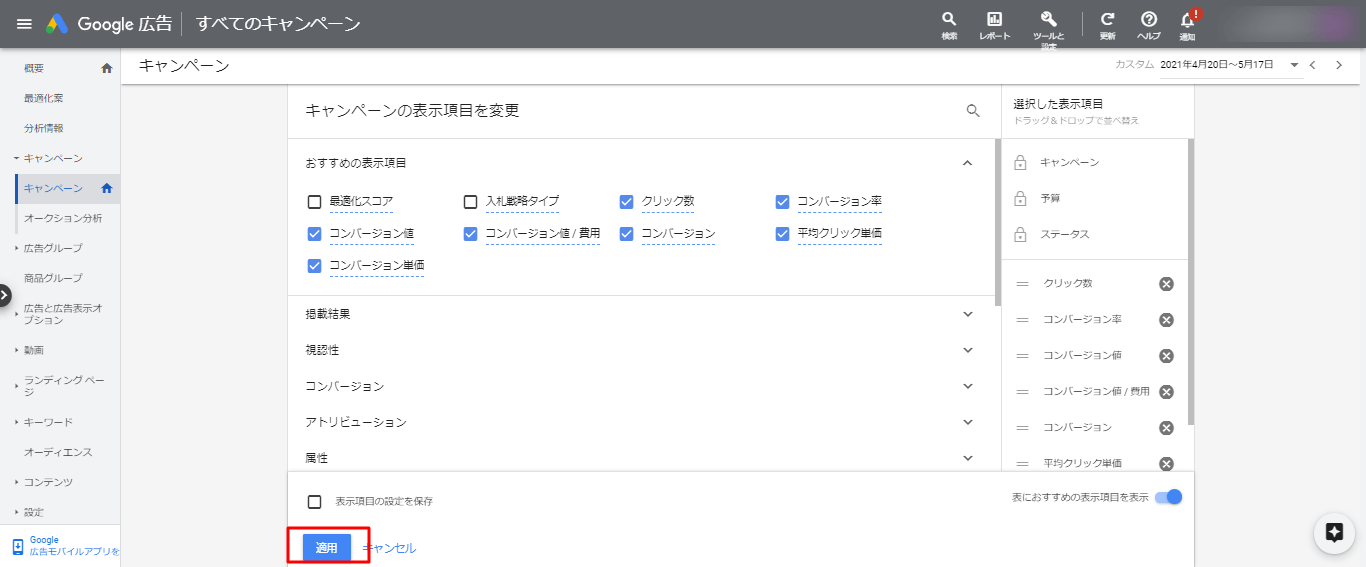Expand the コンバージョン section chevron
The width and height of the screenshot is (1366, 567).
(967, 386)
